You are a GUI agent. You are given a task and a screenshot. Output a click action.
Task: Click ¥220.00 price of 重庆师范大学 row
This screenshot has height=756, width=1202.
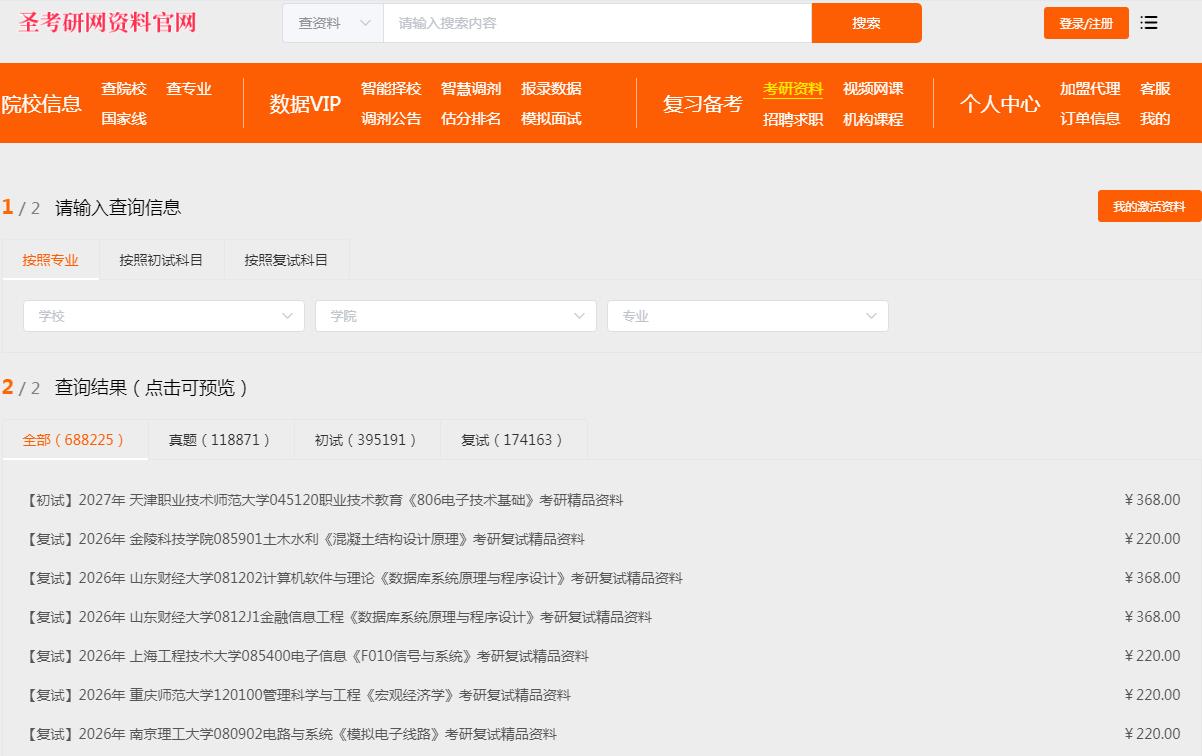[1152, 695]
